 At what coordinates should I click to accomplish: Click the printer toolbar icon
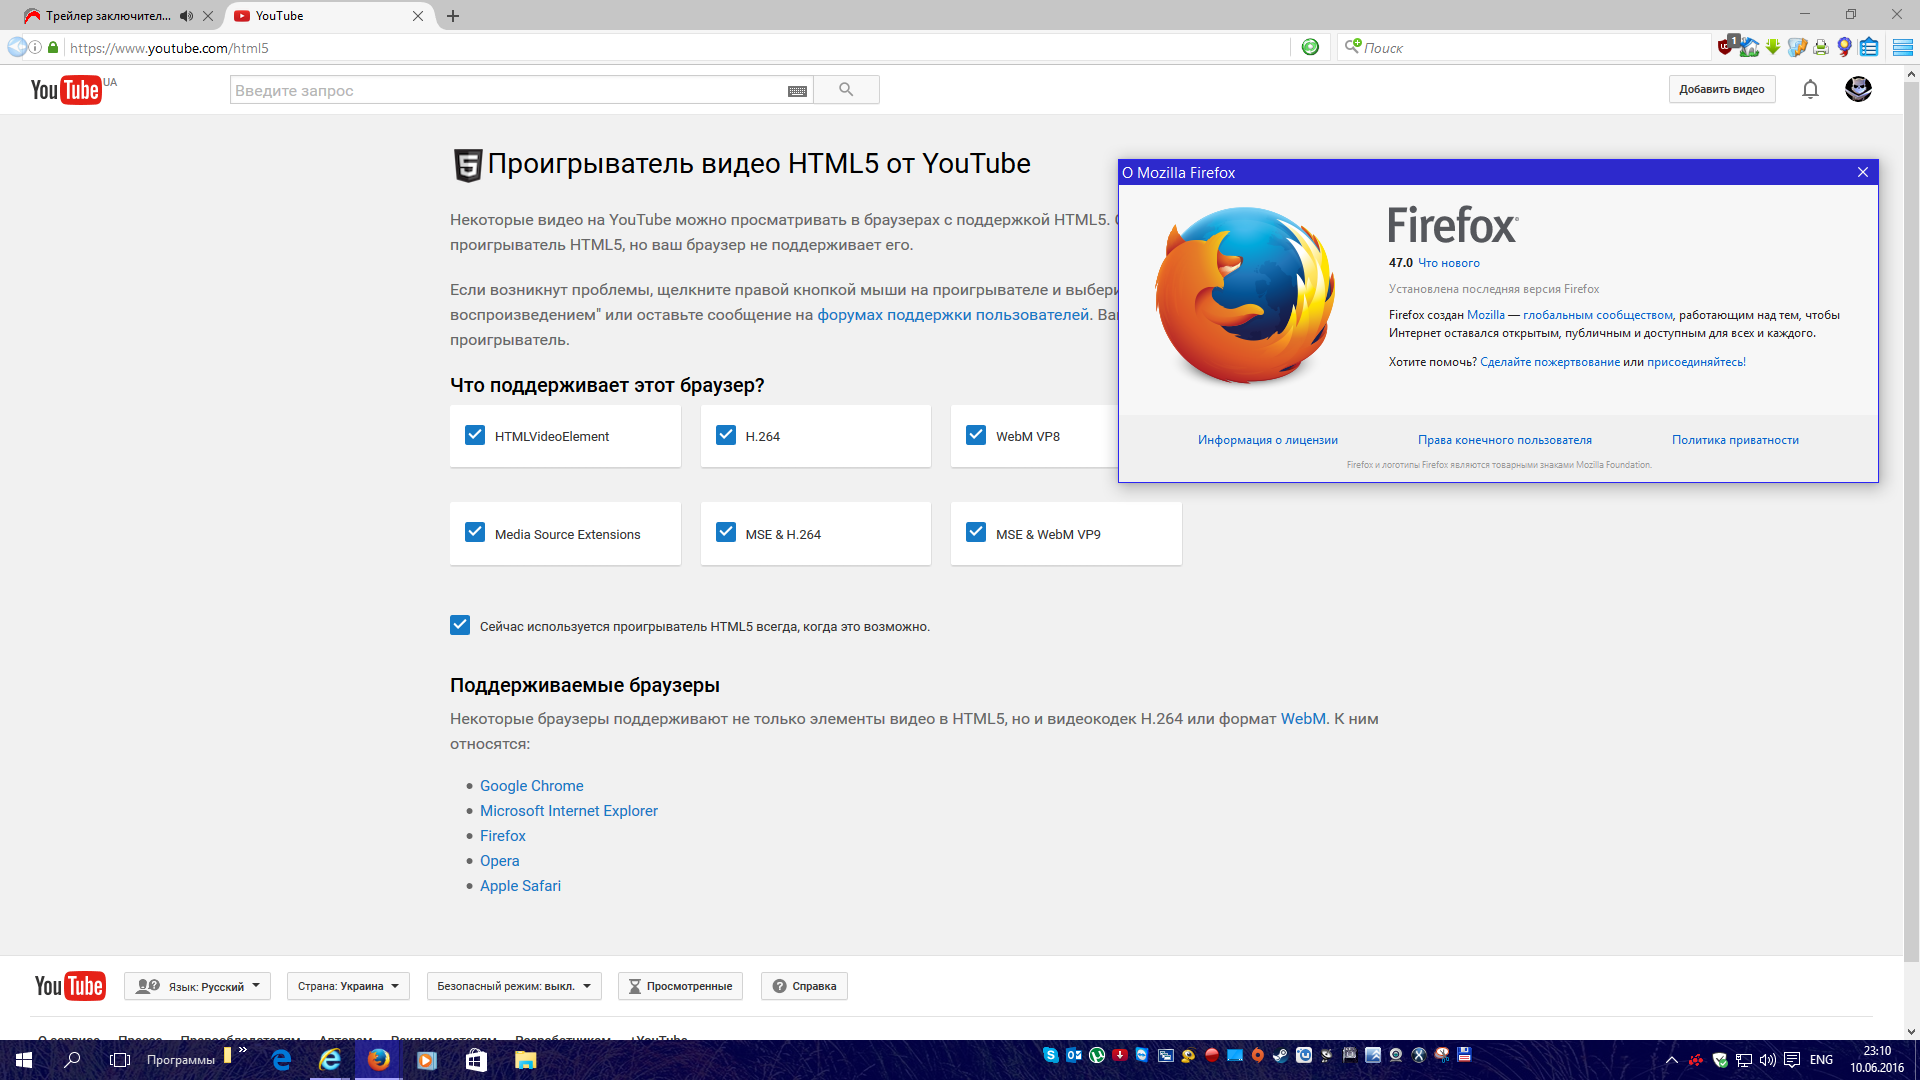coord(1821,47)
